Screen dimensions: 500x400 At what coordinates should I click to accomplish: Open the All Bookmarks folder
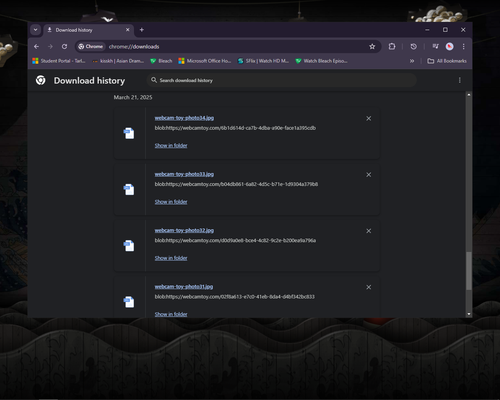(447, 61)
